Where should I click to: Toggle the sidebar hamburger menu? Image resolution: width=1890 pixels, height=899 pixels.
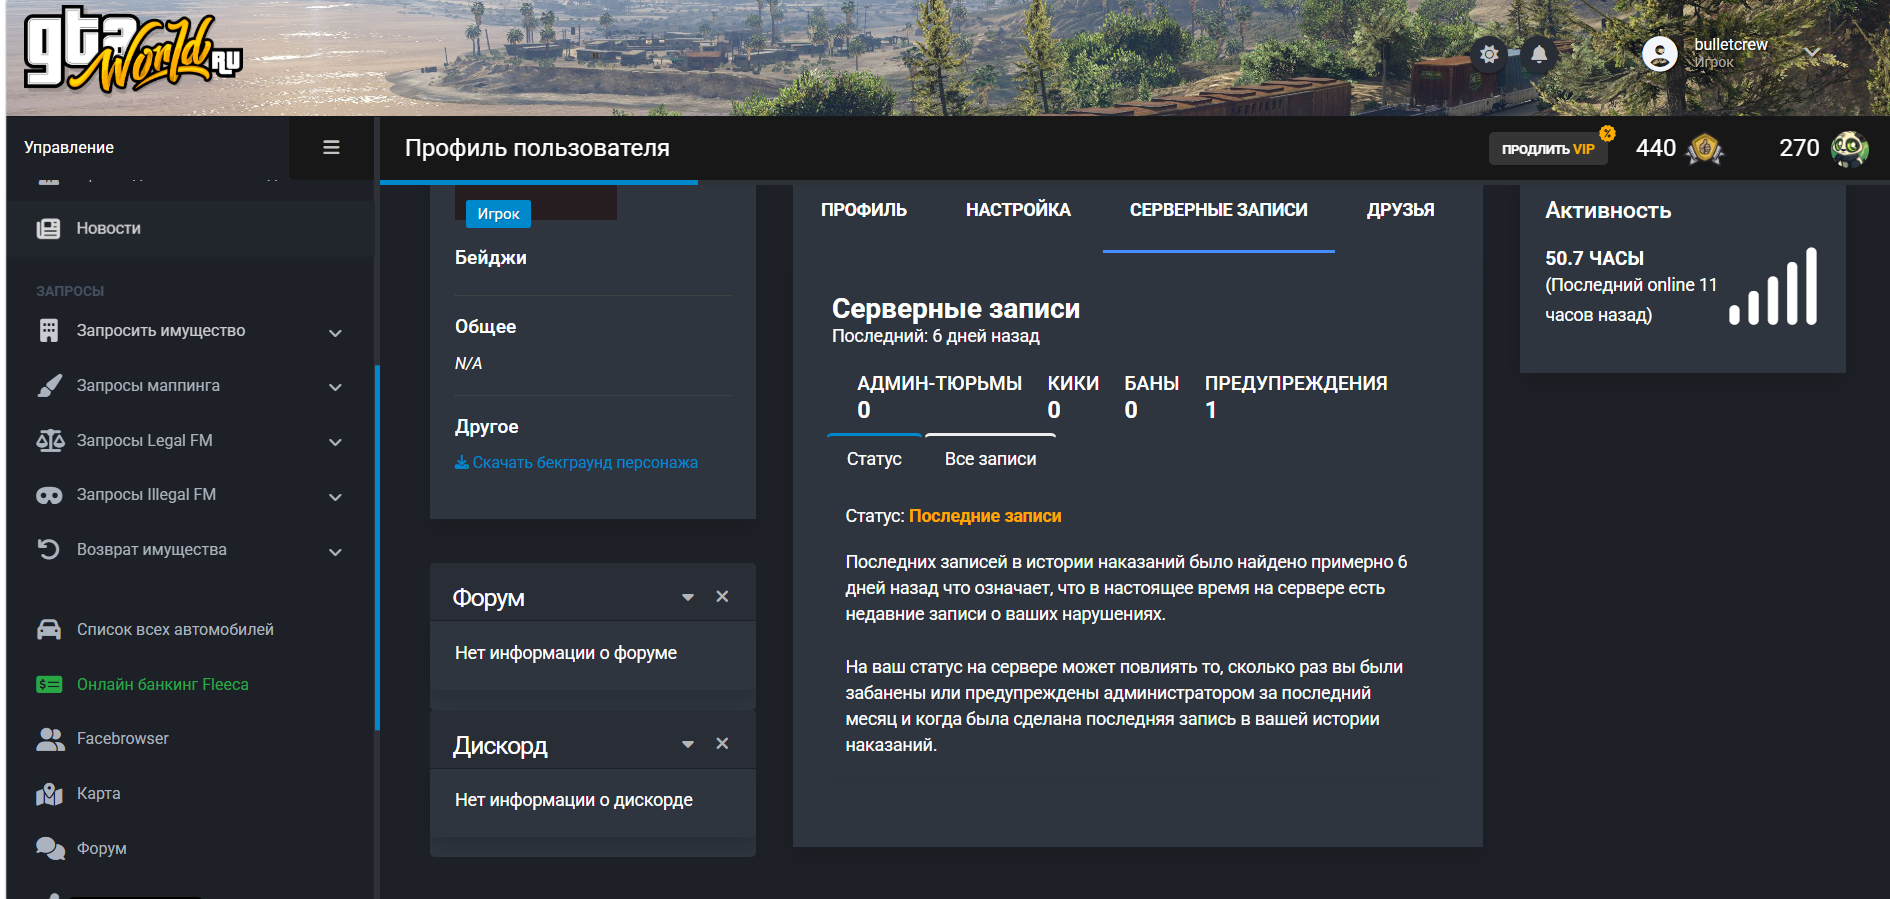click(331, 148)
